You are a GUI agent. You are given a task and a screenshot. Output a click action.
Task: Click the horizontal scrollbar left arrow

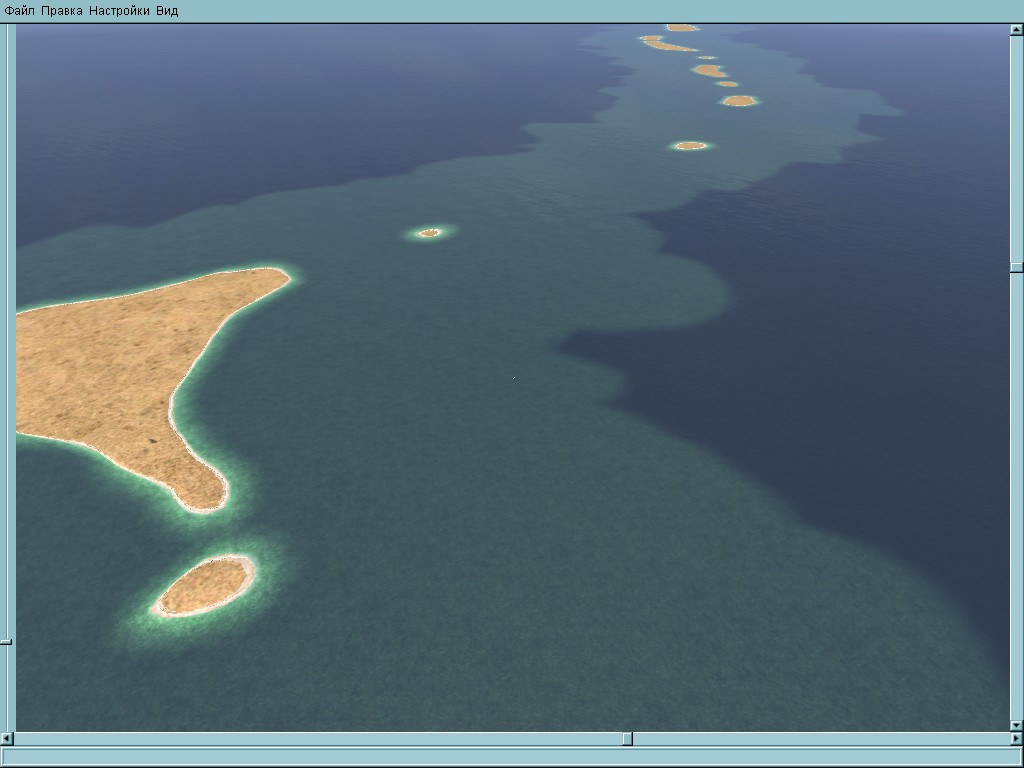[x=7, y=739]
